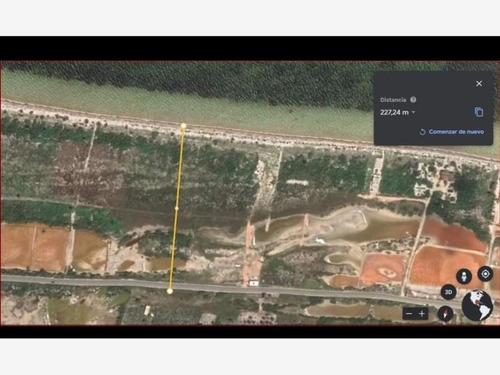Zoom out with the minus button

[x=409, y=314]
